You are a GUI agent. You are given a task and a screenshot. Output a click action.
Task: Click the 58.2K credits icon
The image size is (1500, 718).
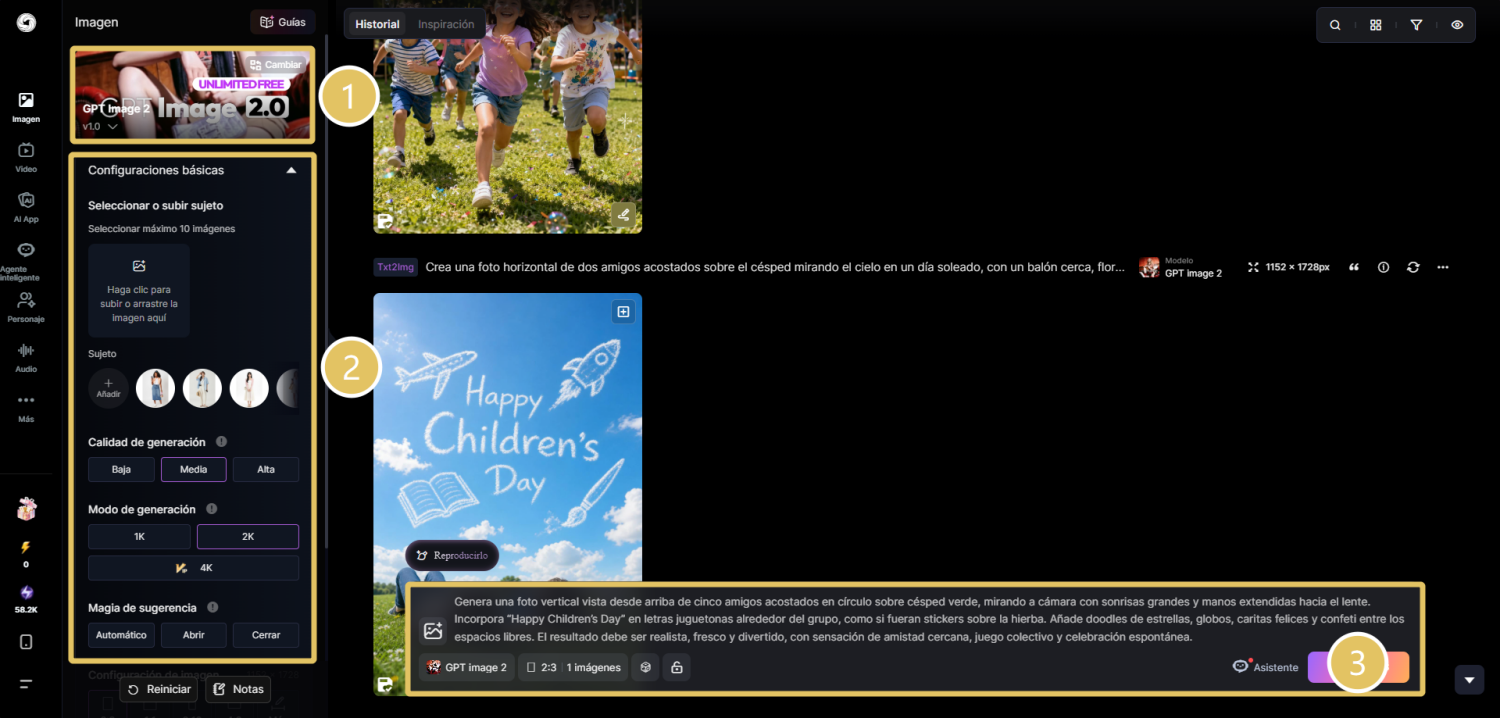pos(26,592)
